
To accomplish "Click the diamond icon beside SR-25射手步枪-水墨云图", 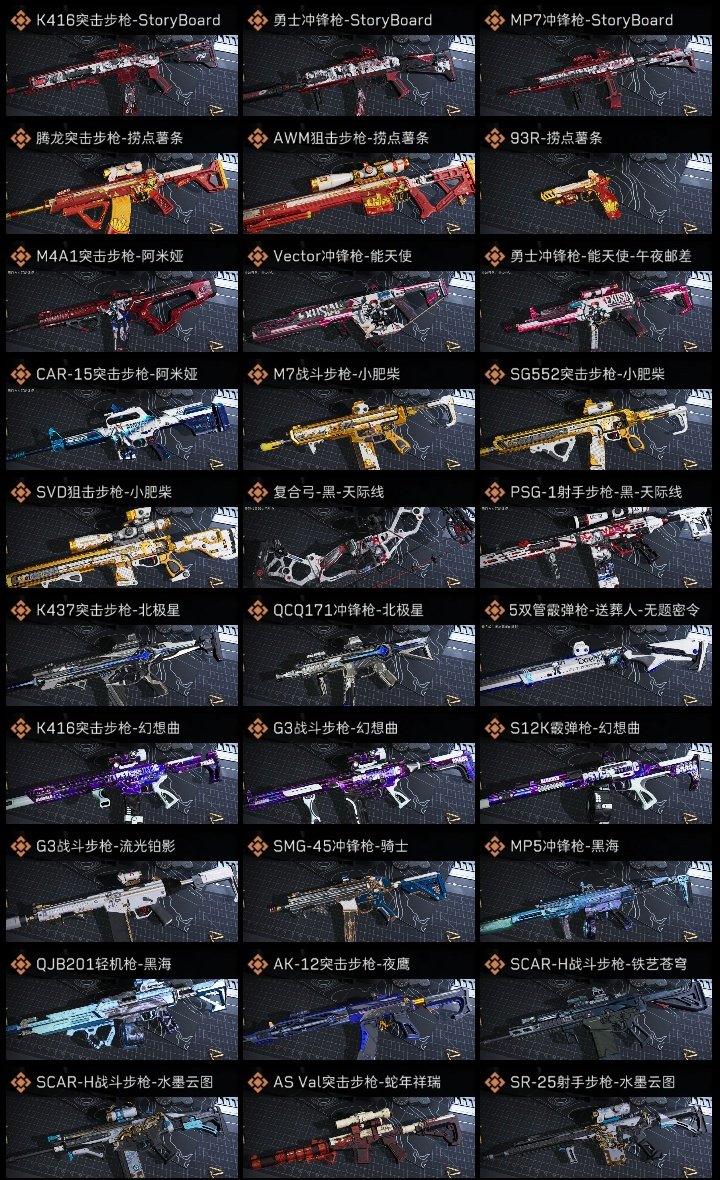I will coord(494,1082).
